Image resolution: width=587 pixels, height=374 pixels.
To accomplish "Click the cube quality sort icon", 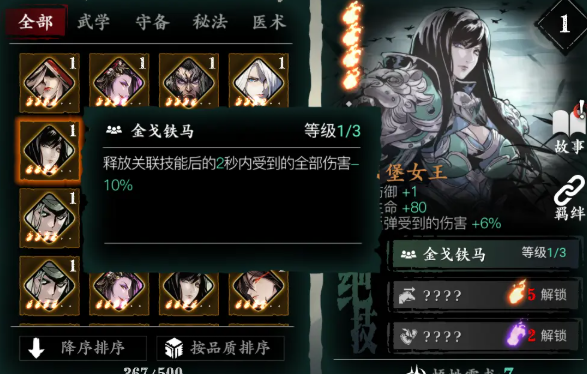I will (x=174, y=348).
